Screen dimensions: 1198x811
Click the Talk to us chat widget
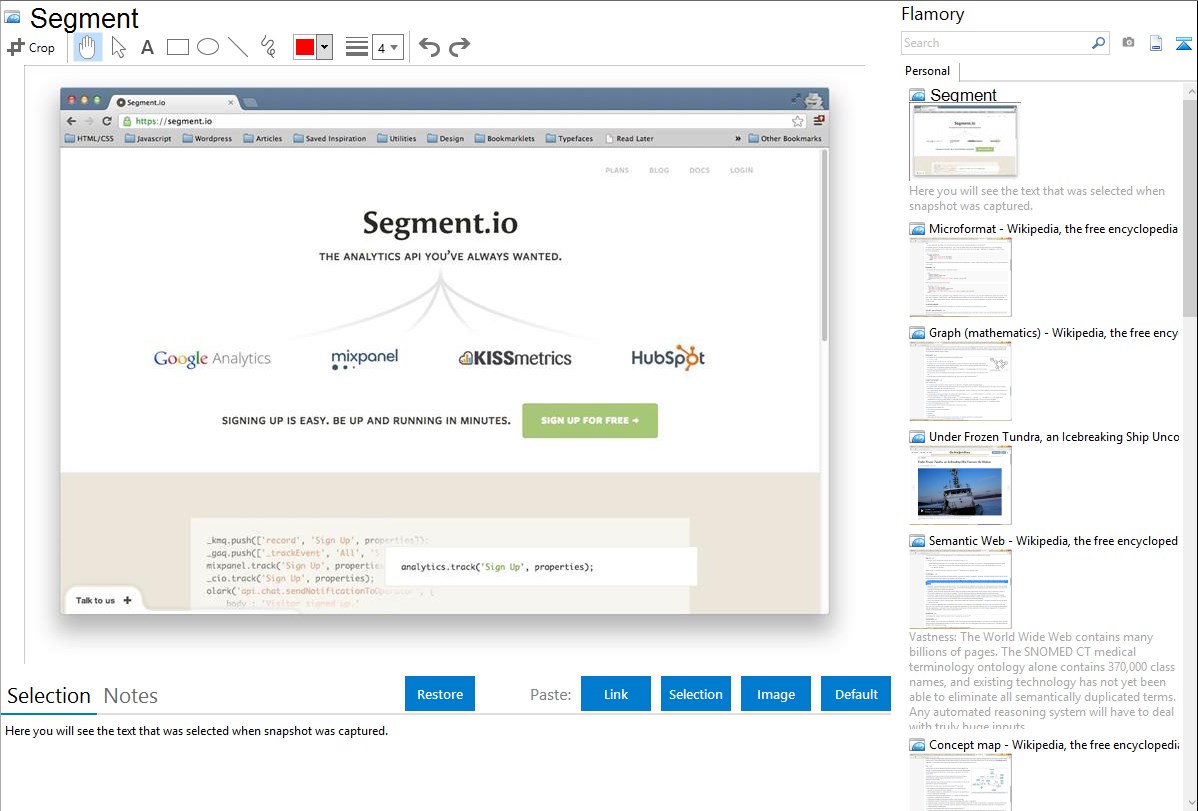click(x=103, y=600)
